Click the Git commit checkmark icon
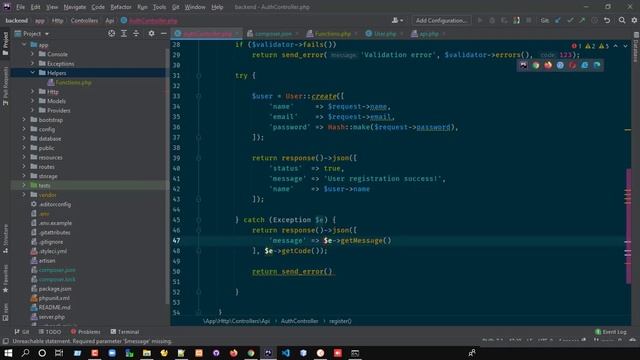The width and height of the screenshot is (640, 360). 570,20
